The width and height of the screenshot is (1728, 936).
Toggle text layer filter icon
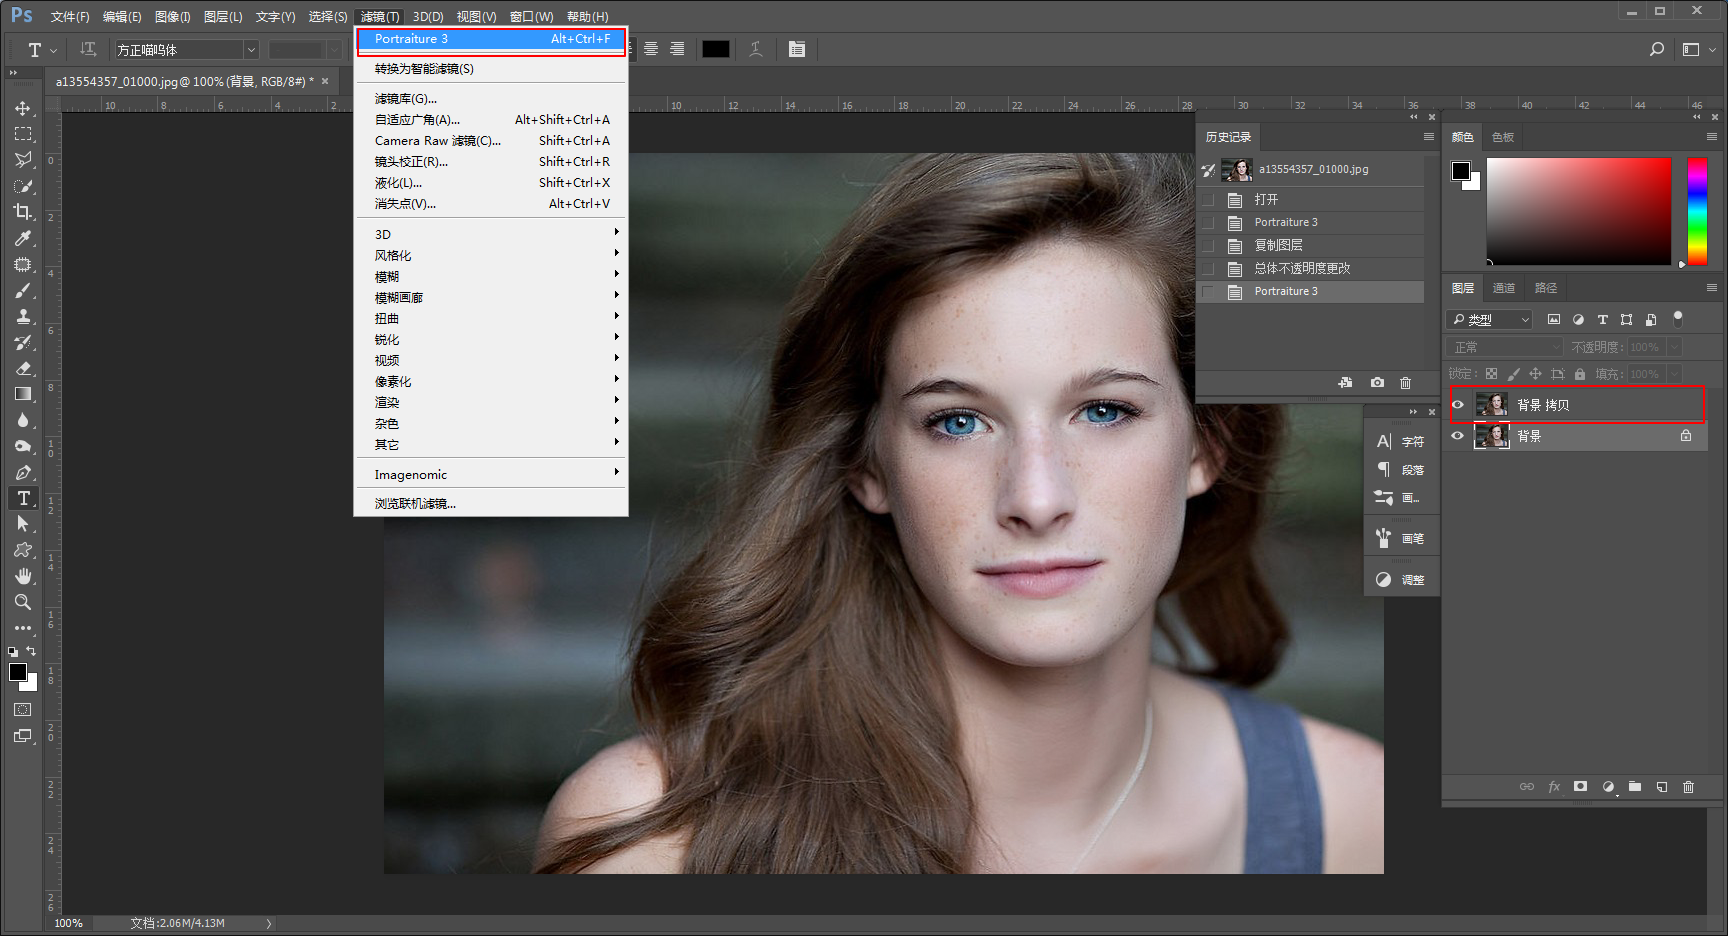click(1602, 320)
